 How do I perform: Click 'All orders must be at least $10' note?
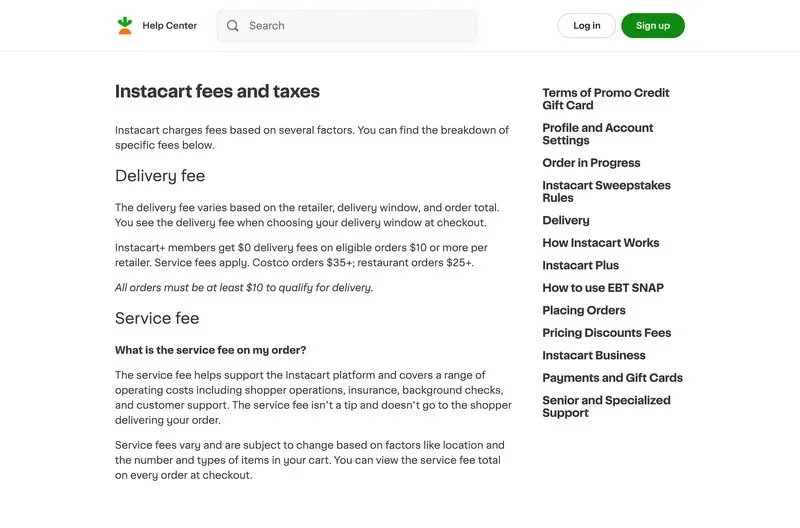[x=244, y=288]
